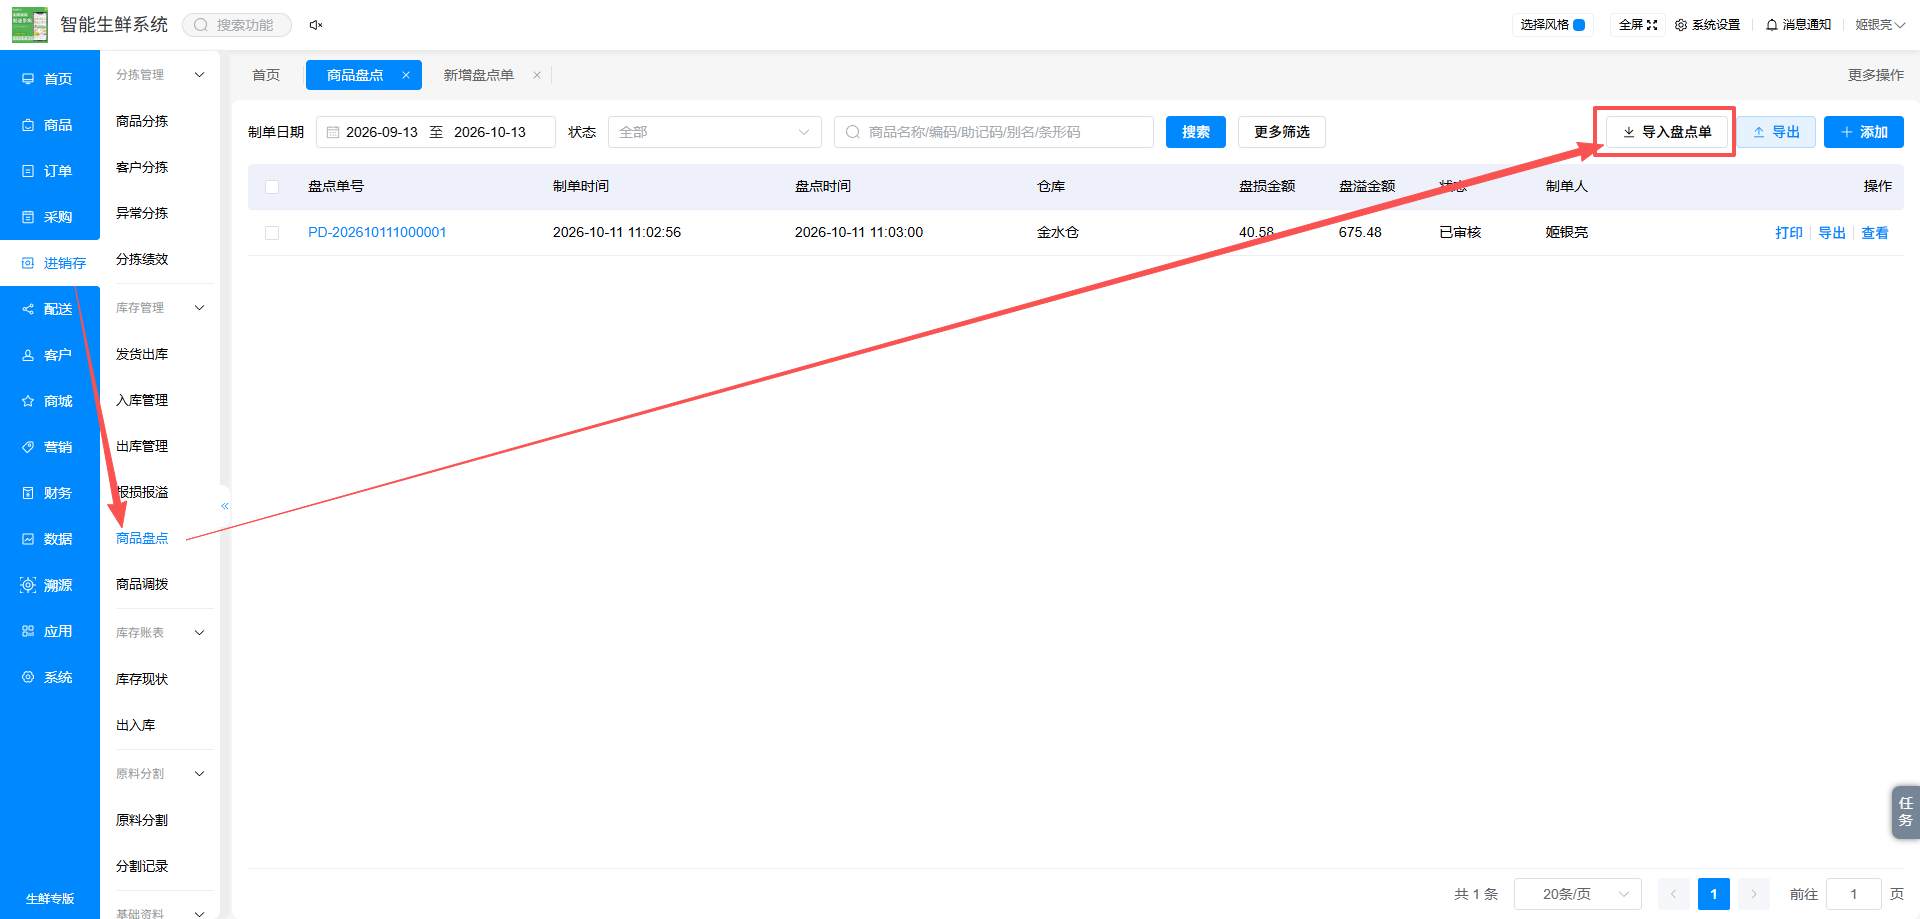Click the 搜索 button
The image size is (1920, 919).
1196,132
